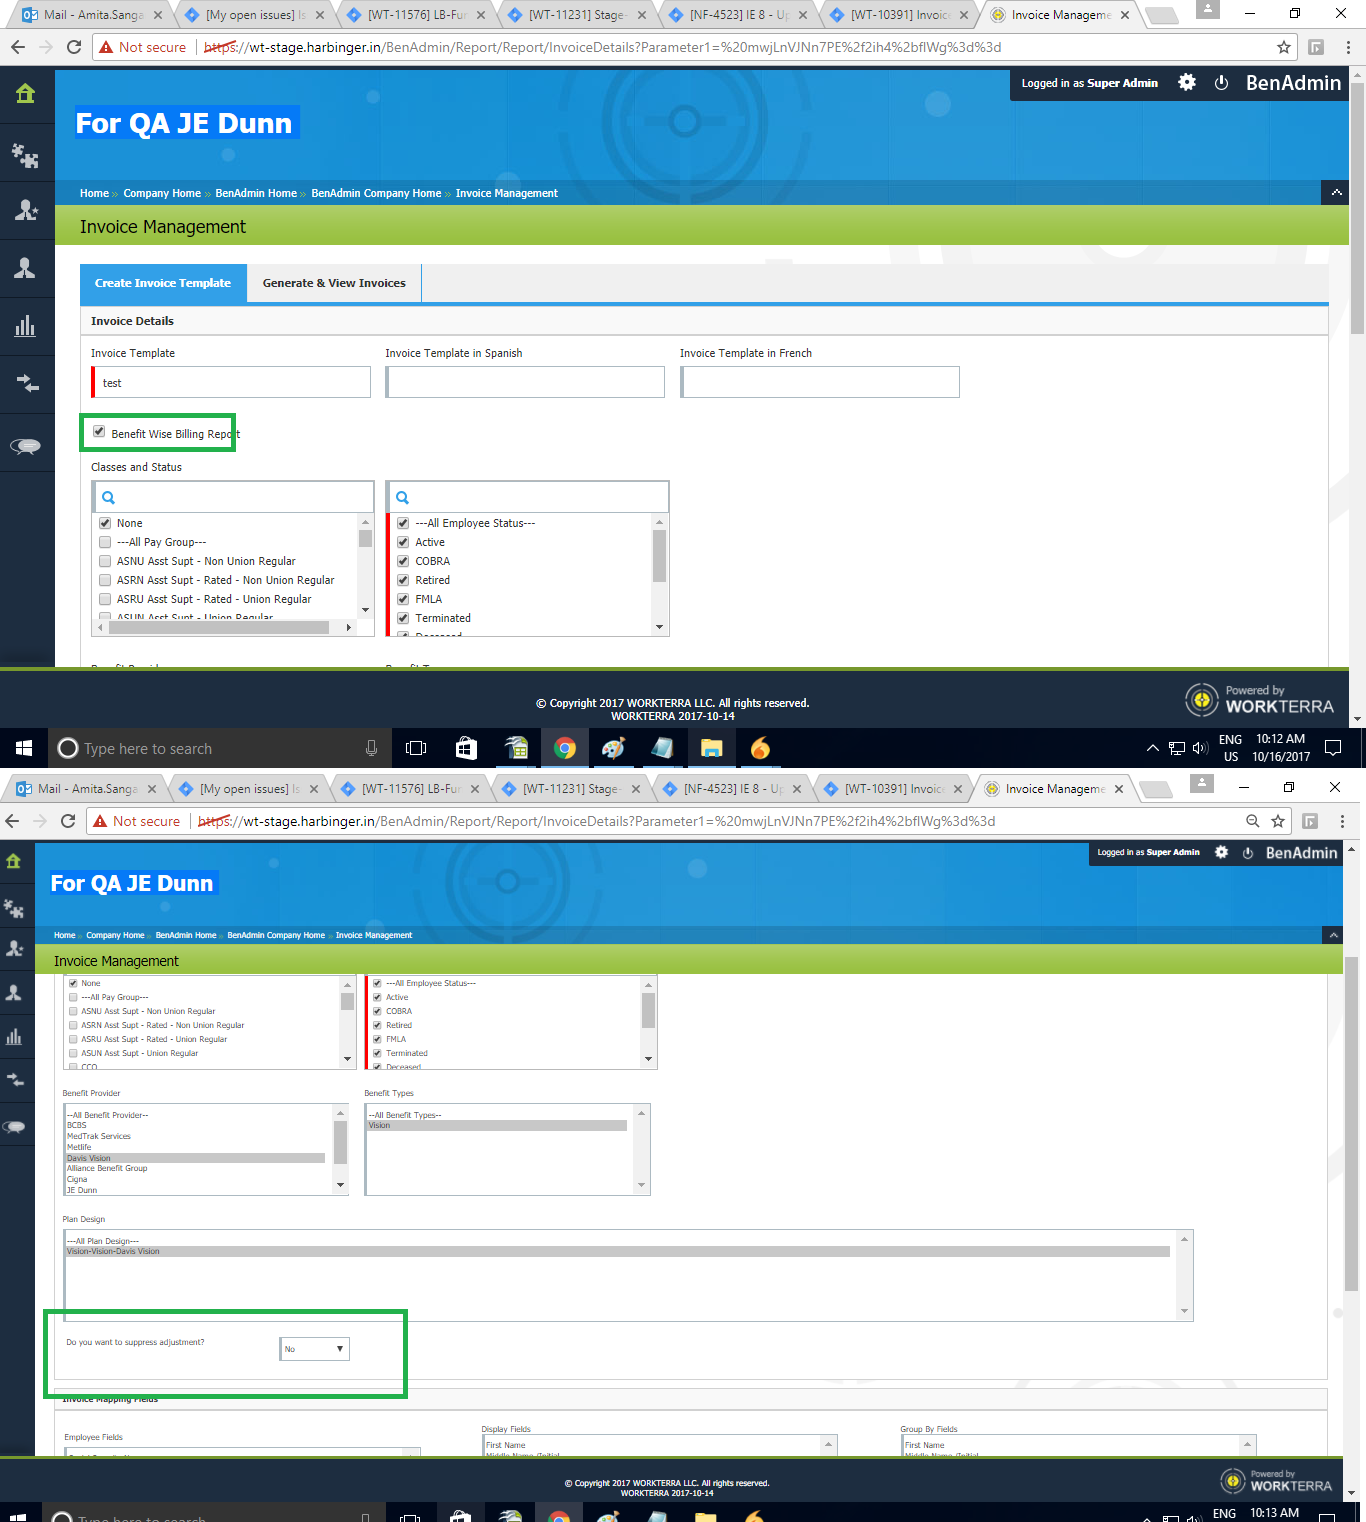Click down arrow of upper employee status scrollbar
The width and height of the screenshot is (1366, 1522).
pos(659,627)
